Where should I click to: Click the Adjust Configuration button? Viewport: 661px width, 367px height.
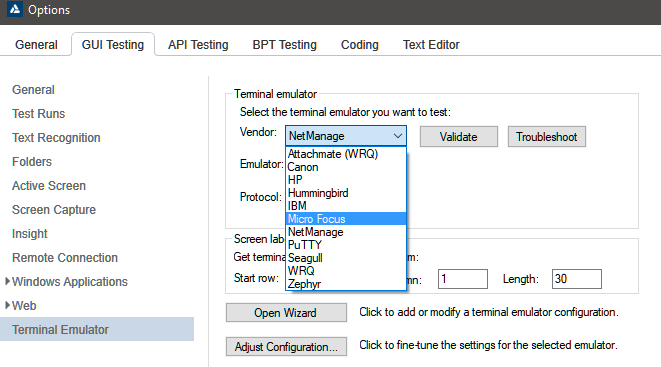[286, 346]
